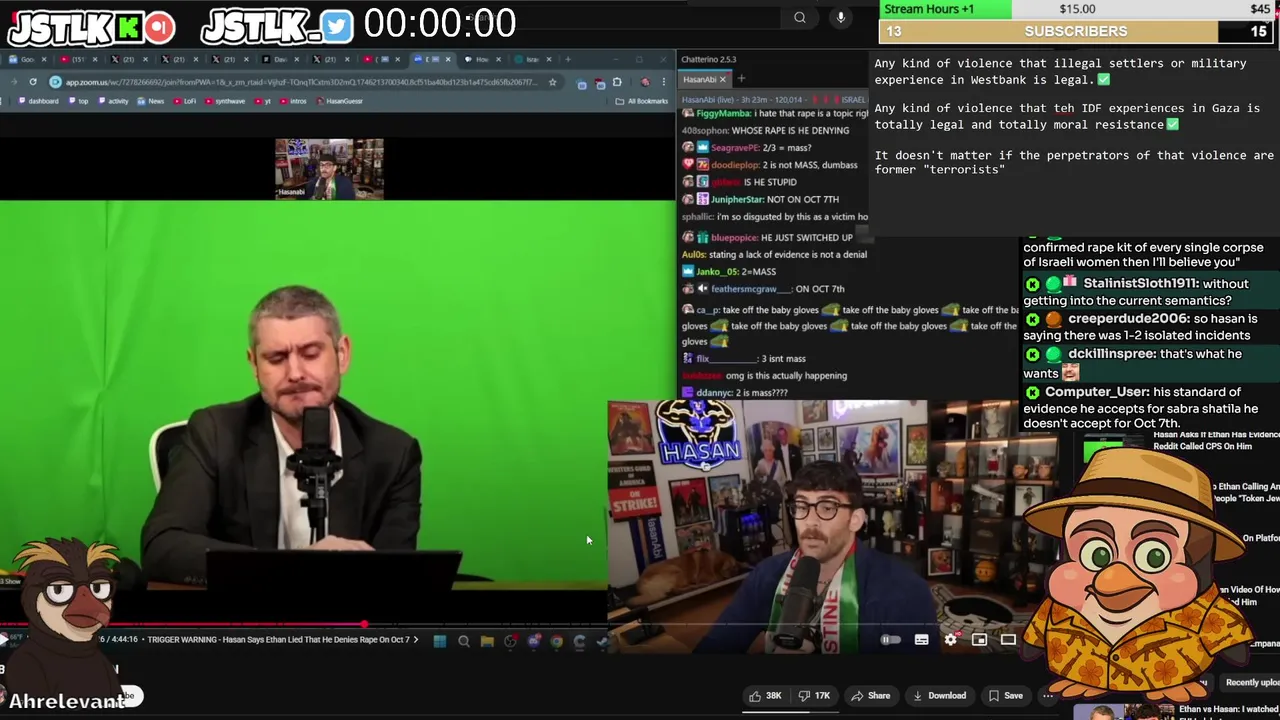Dislike the video with 17K dislikes
1280x720 pixels.
[815, 696]
